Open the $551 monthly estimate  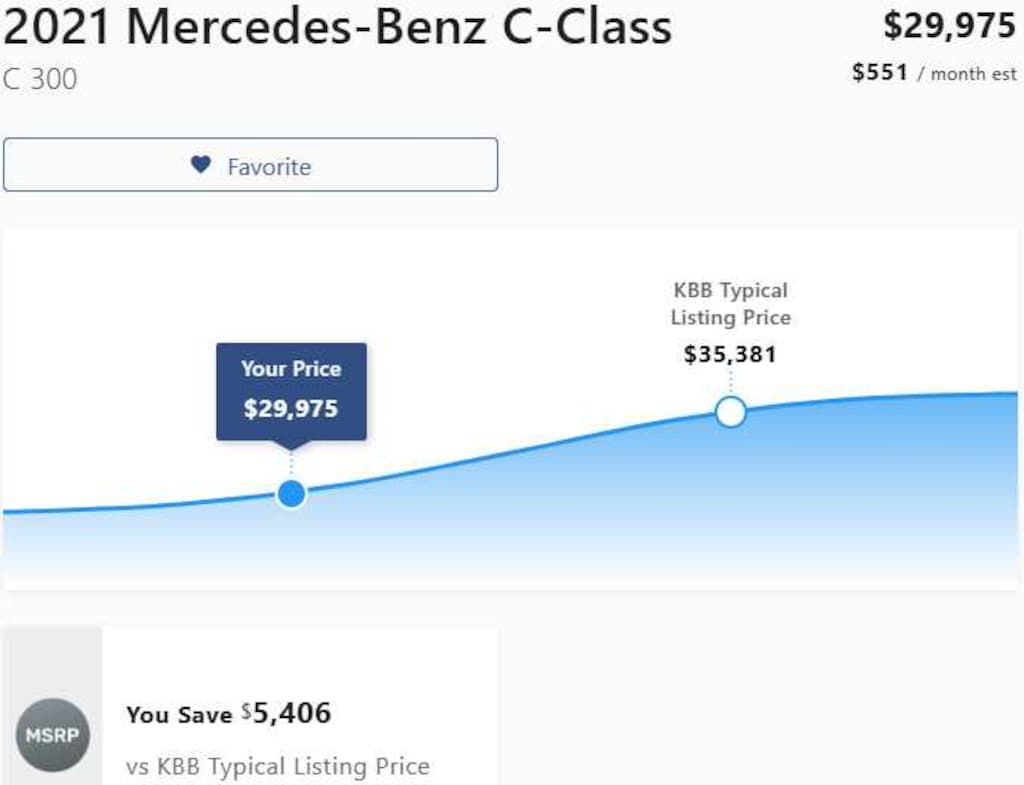pyautogui.click(x=880, y=73)
